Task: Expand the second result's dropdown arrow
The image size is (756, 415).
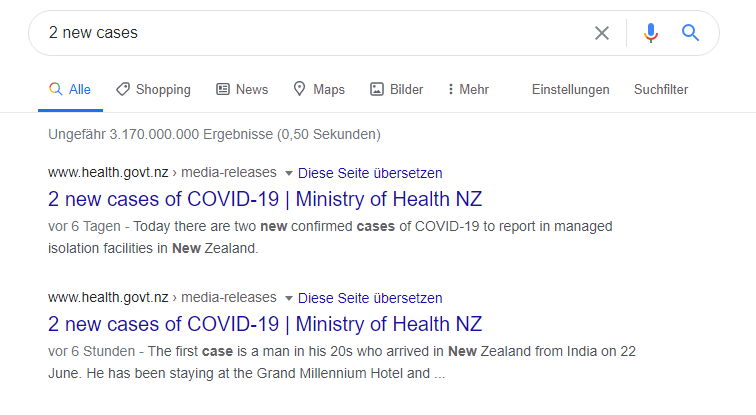Action: [288, 298]
